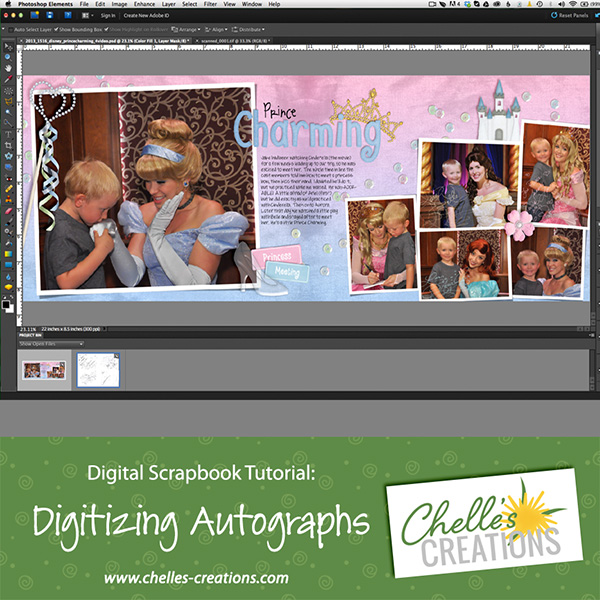Switch to the scanned_0001.tif document tab

235,41
